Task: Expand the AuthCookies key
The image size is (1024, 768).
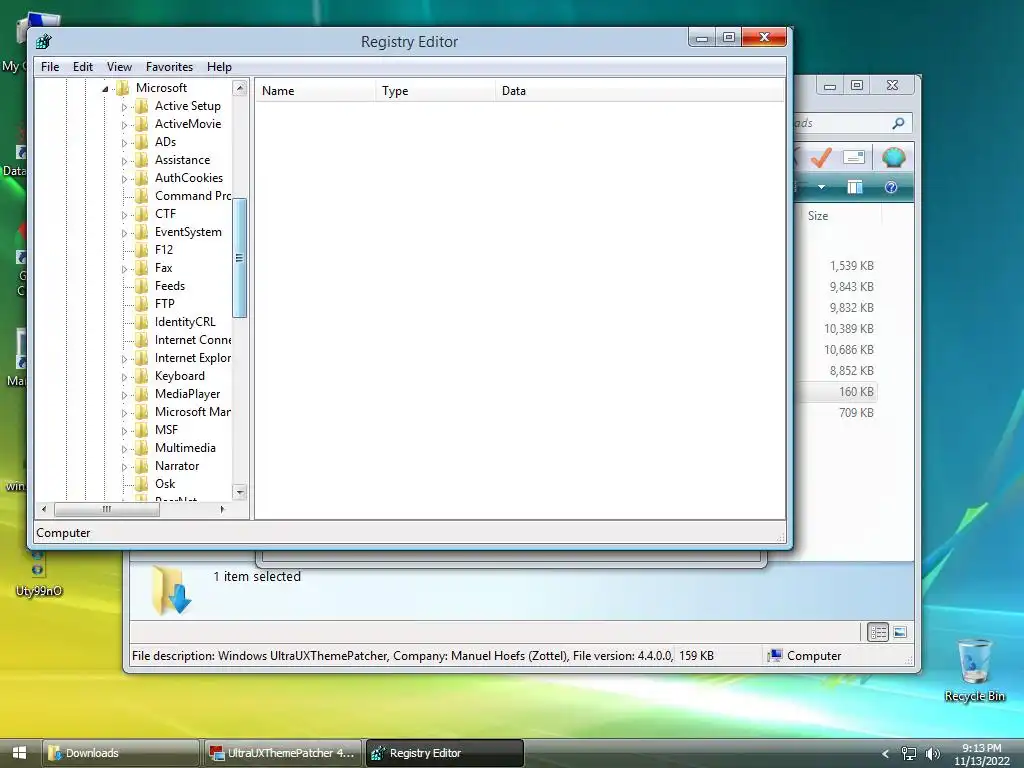Action: click(124, 178)
